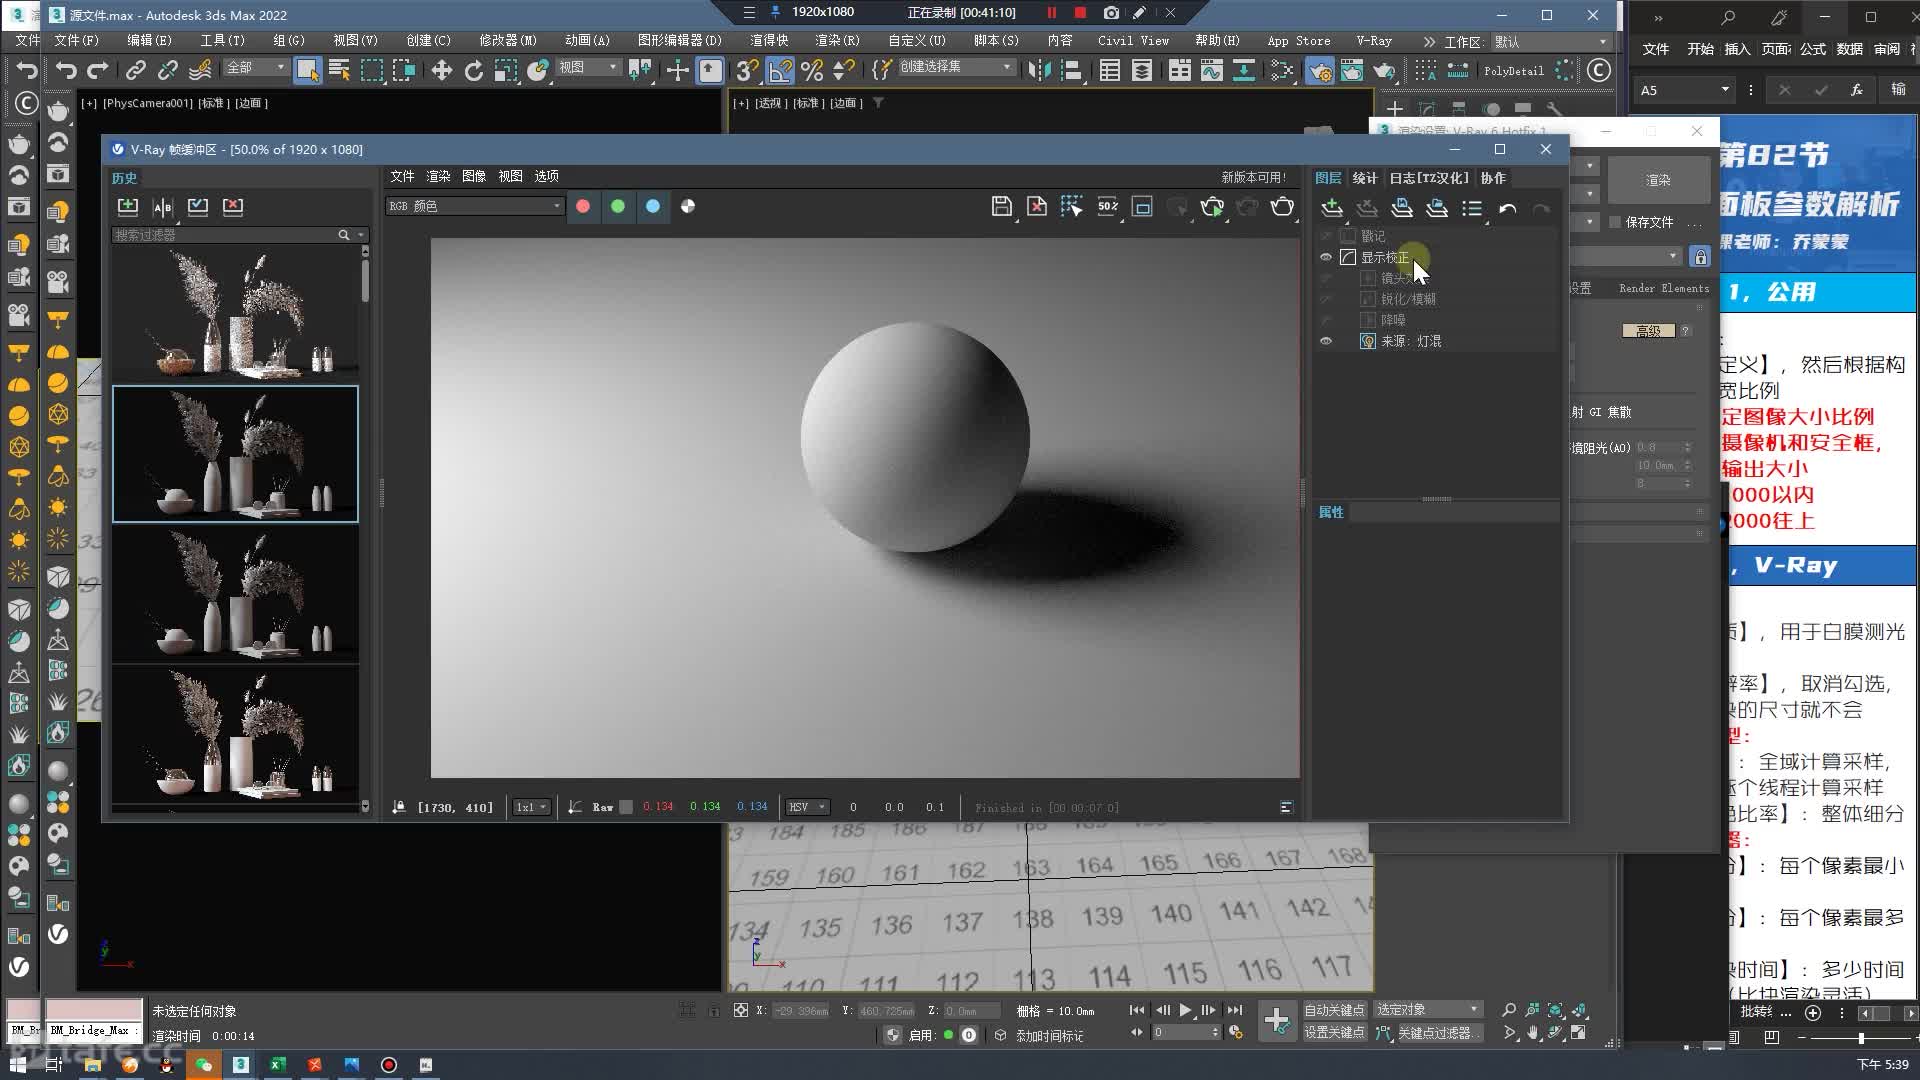Save the layer tree preset to file

1402,207
